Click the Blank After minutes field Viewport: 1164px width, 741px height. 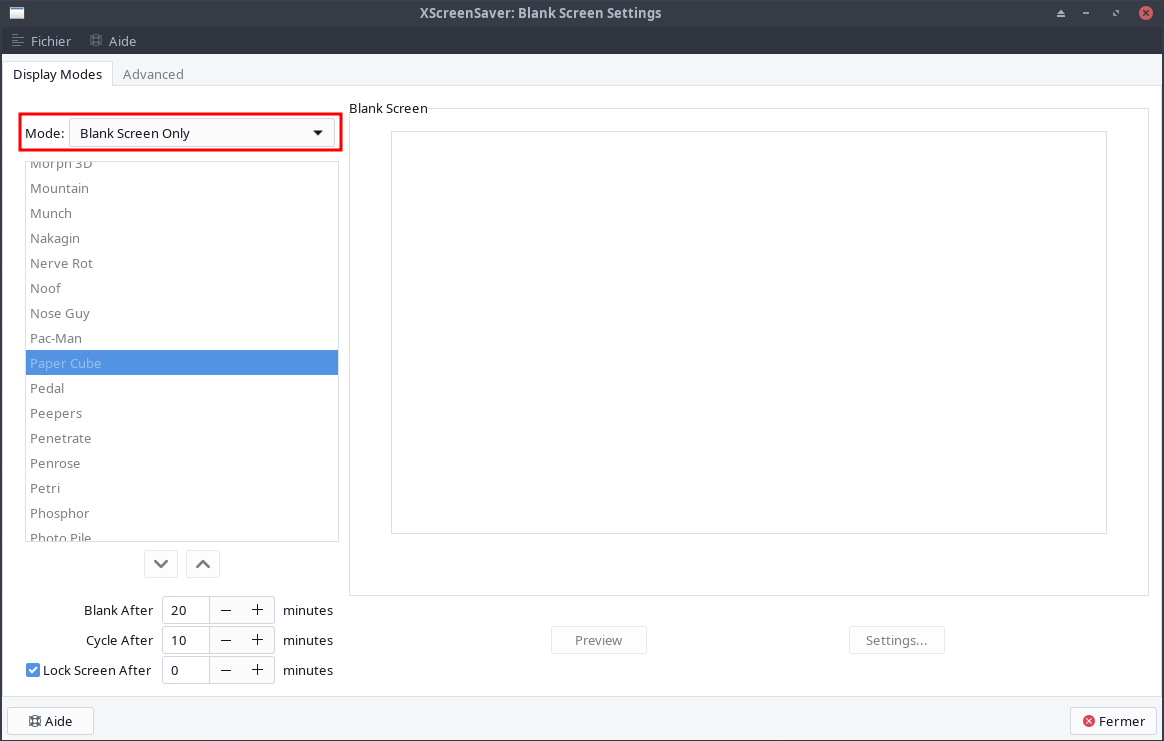pos(185,610)
